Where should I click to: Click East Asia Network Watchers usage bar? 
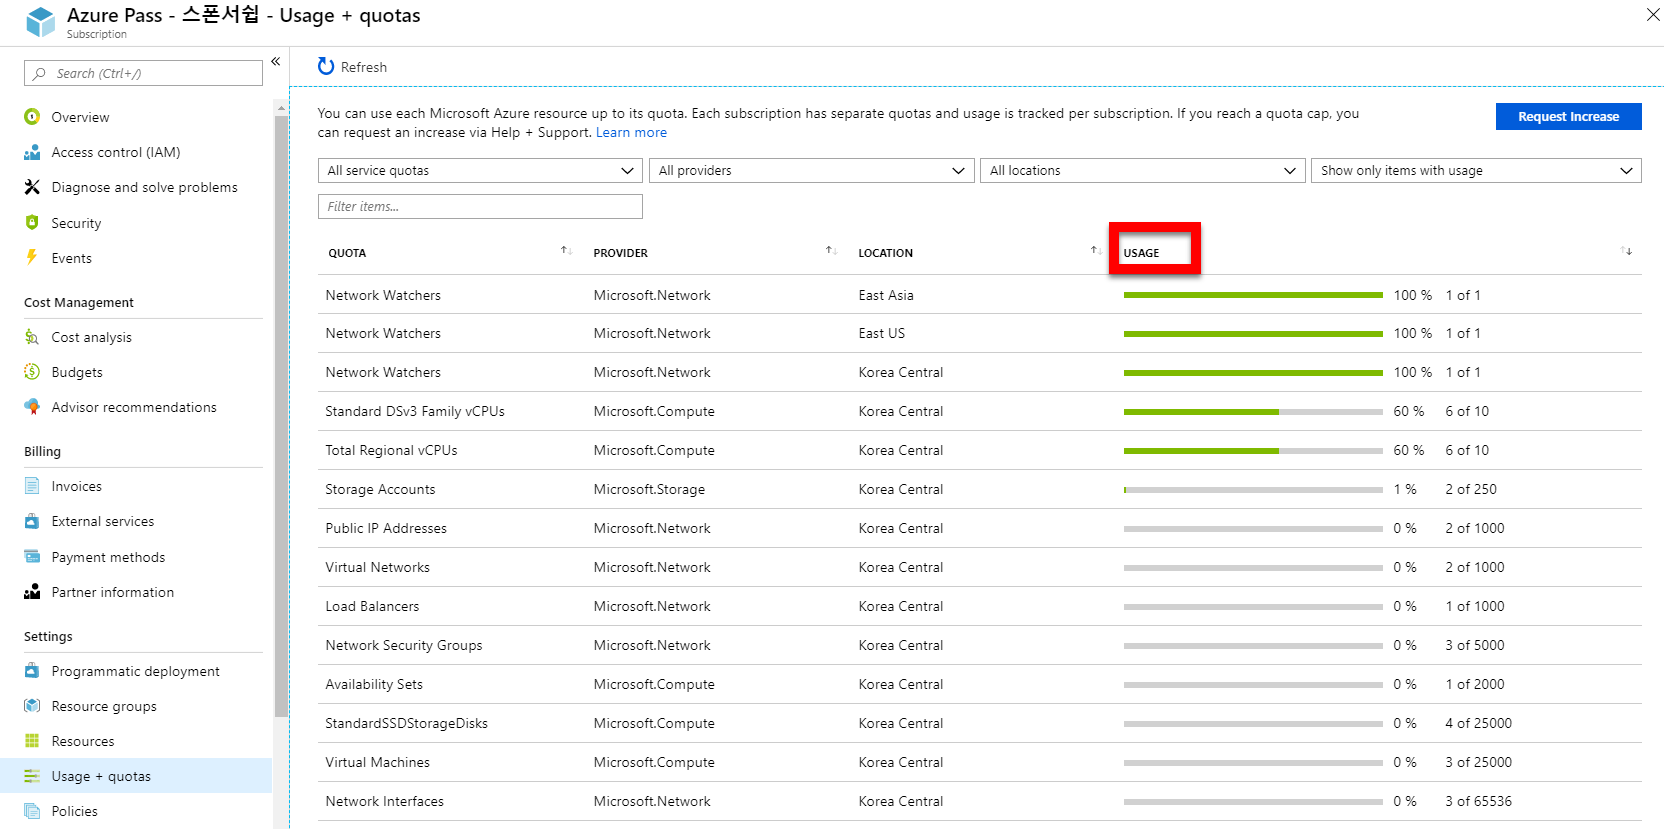point(1253,295)
